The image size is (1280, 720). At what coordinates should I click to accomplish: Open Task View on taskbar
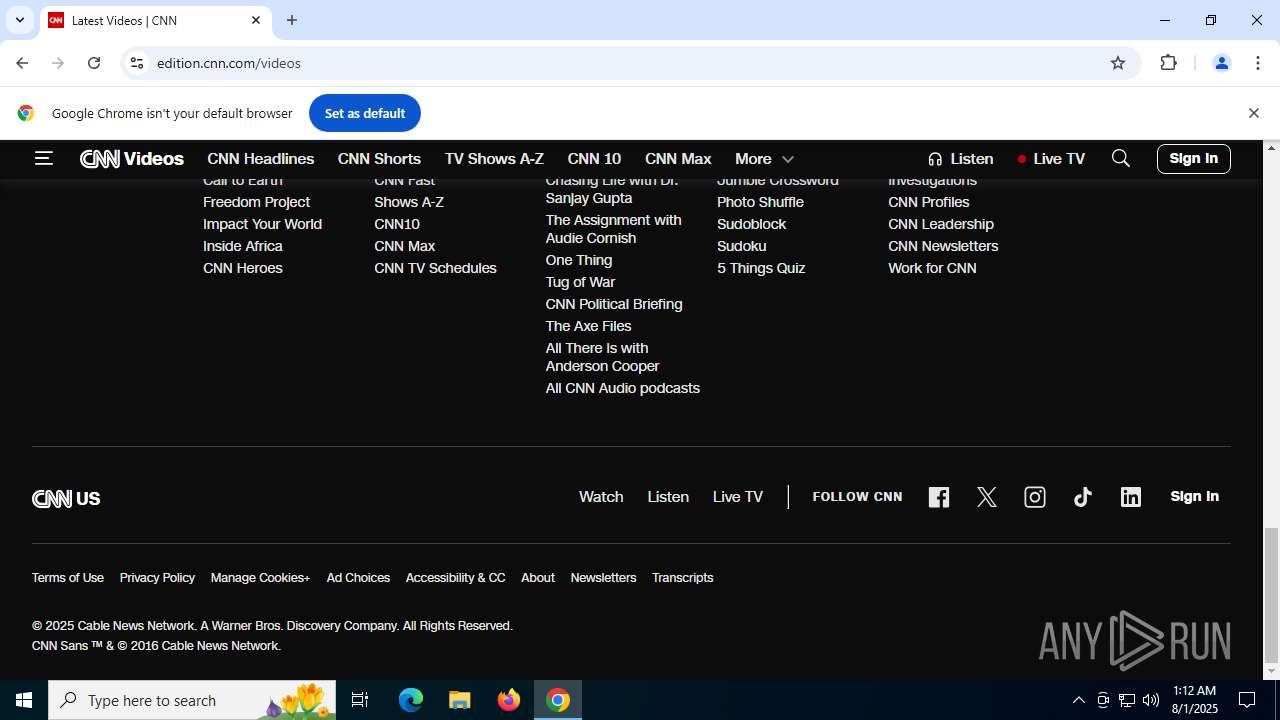point(360,700)
